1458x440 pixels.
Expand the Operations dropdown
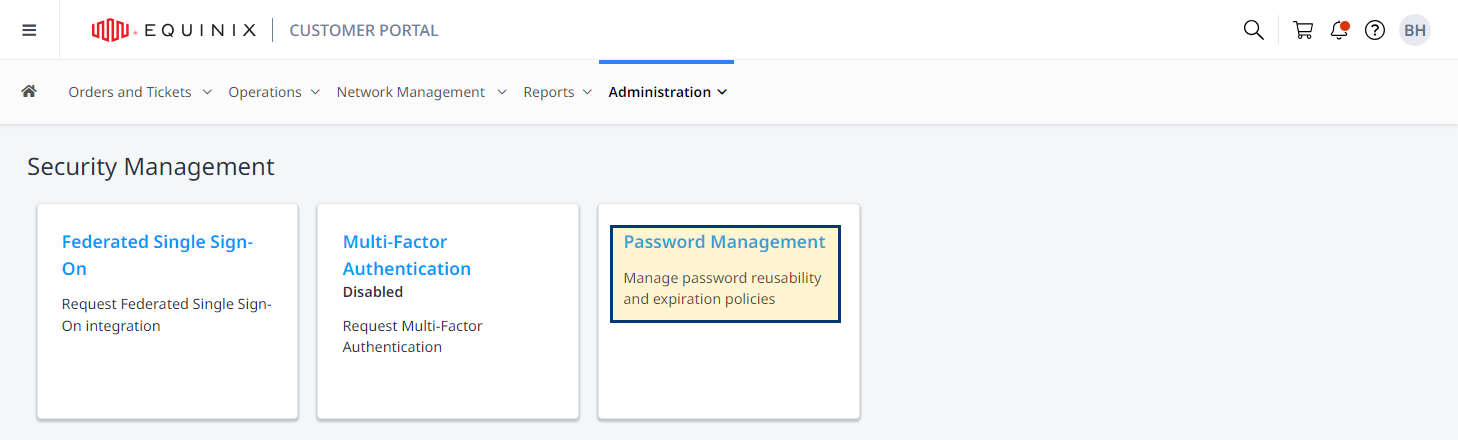coord(274,92)
